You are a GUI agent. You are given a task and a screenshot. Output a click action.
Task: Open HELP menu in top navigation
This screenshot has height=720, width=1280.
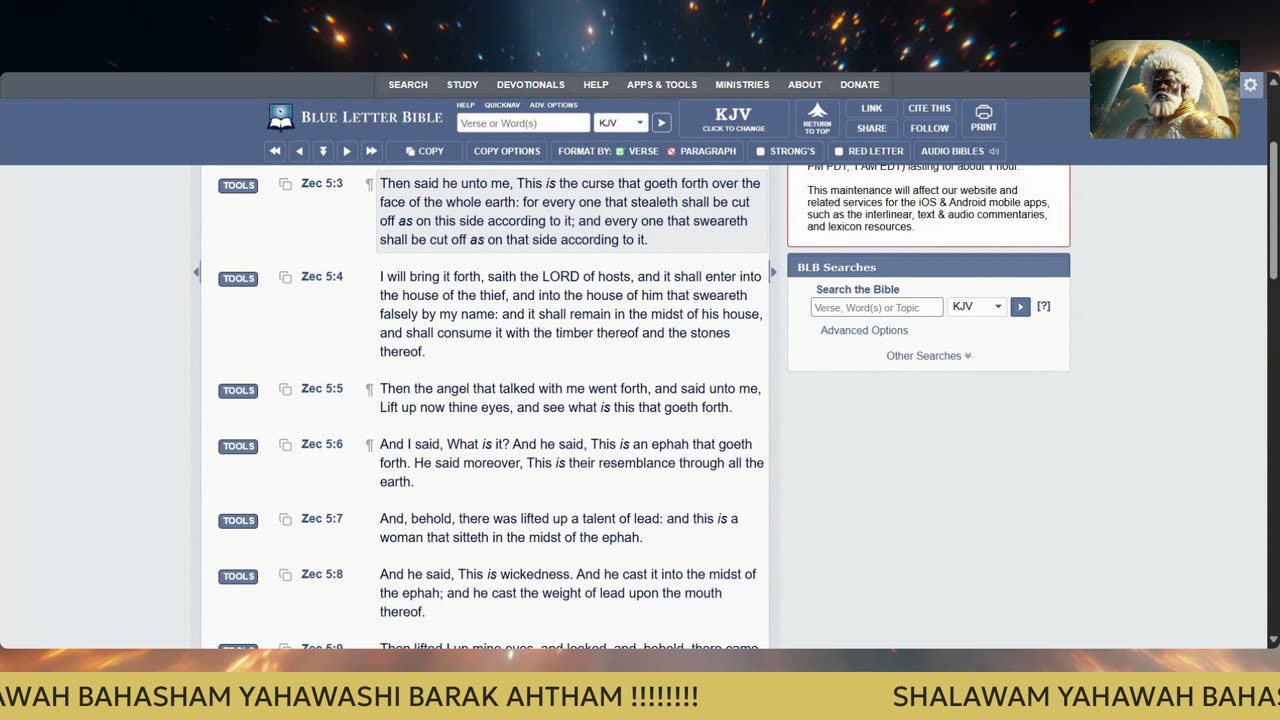point(596,85)
